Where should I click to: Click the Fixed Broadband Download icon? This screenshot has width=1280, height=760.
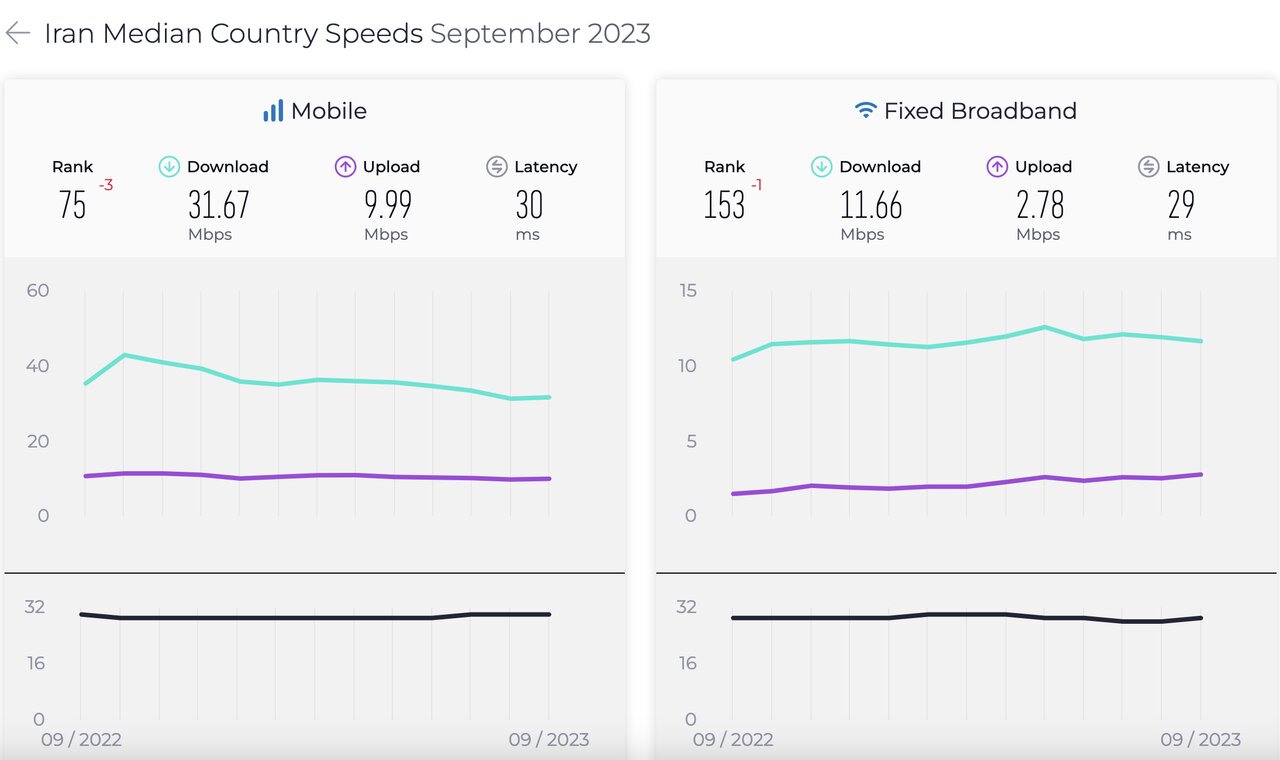821,167
